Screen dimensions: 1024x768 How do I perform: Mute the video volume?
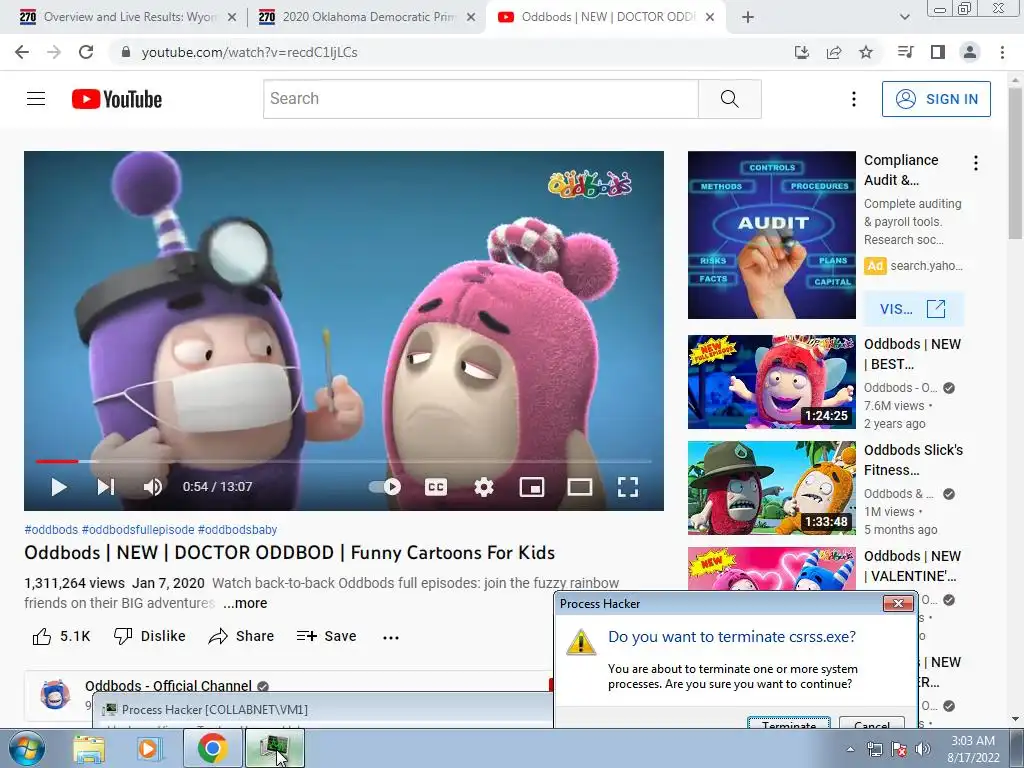(153, 487)
